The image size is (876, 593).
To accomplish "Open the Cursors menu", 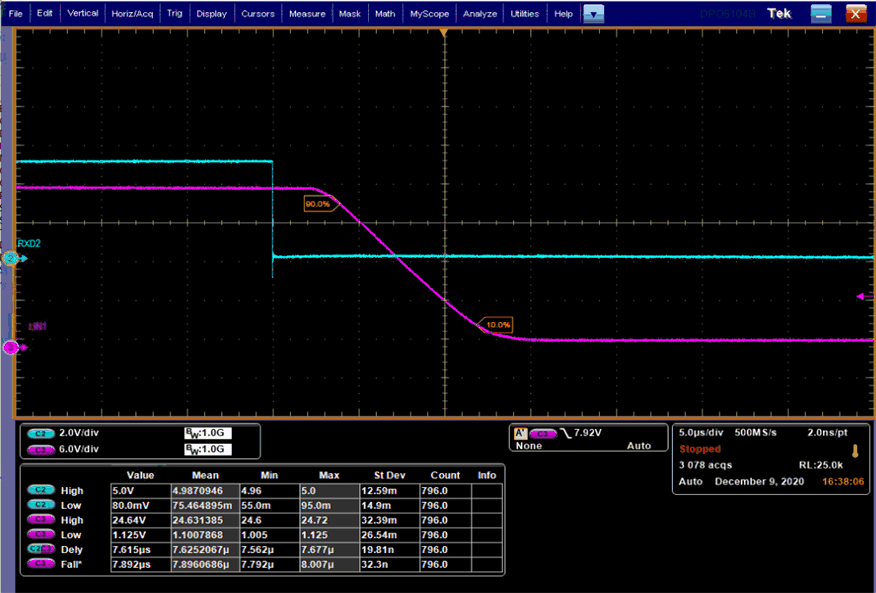I will tap(258, 14).
